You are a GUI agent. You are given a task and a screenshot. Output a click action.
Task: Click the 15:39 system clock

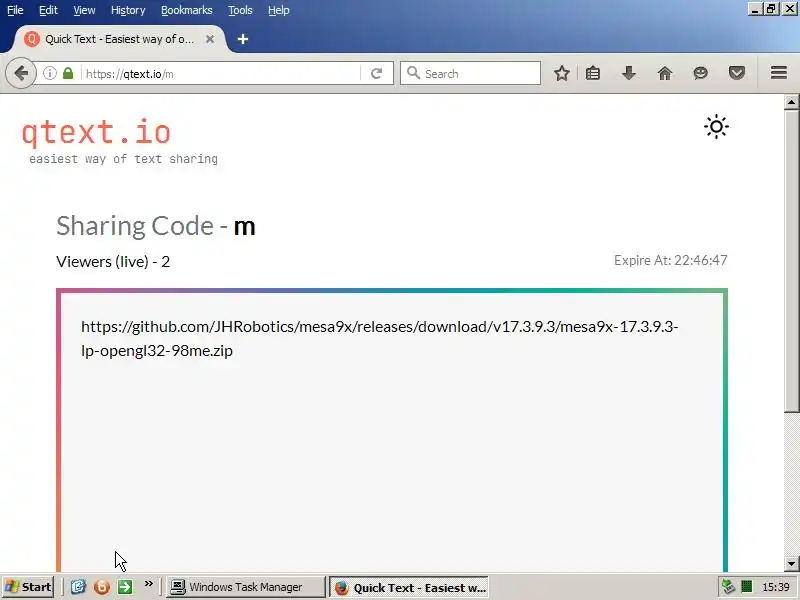(776, 587)
